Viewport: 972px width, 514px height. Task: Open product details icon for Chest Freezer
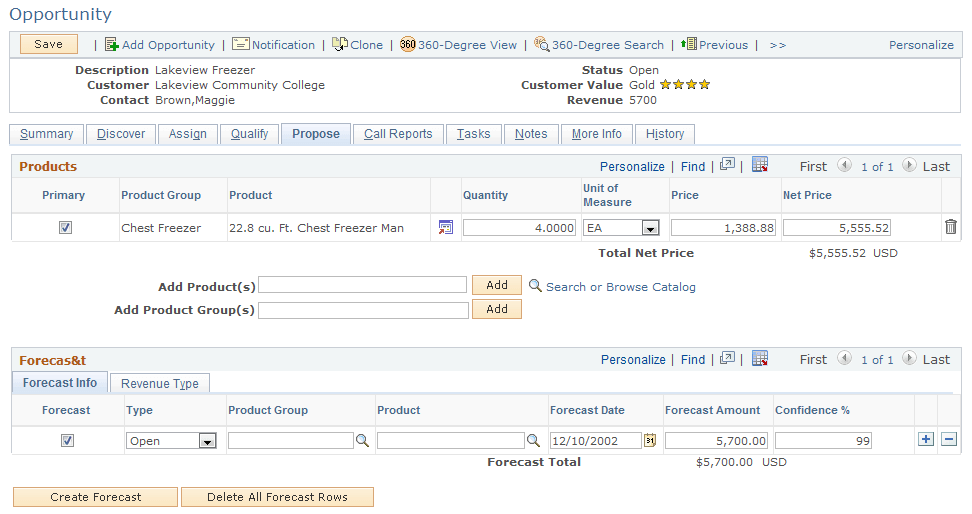pyautogui.click(x=446, y=228)
